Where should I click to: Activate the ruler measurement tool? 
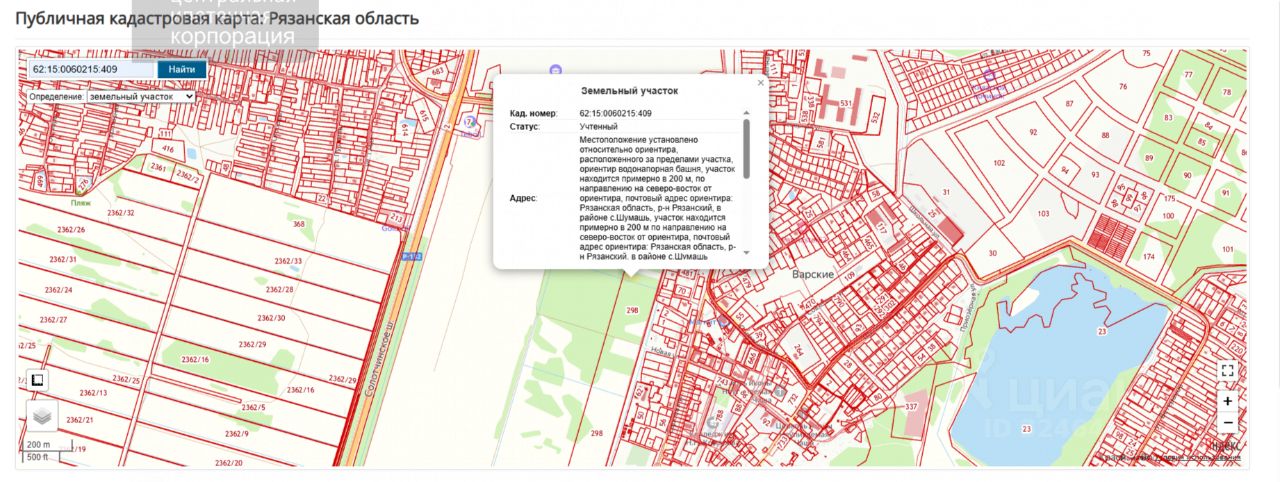pos(36,381)
